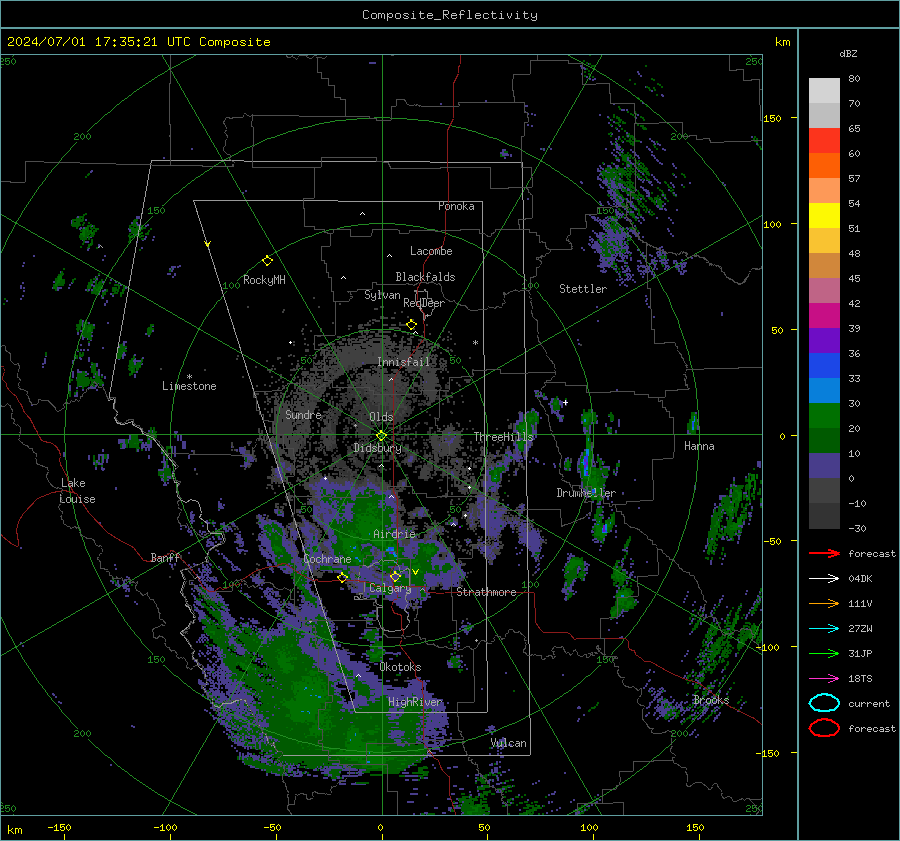Click yellow diamond marker beside RockyMH
The height and width of the screenshot is (841, 900).
pos(267,261)
